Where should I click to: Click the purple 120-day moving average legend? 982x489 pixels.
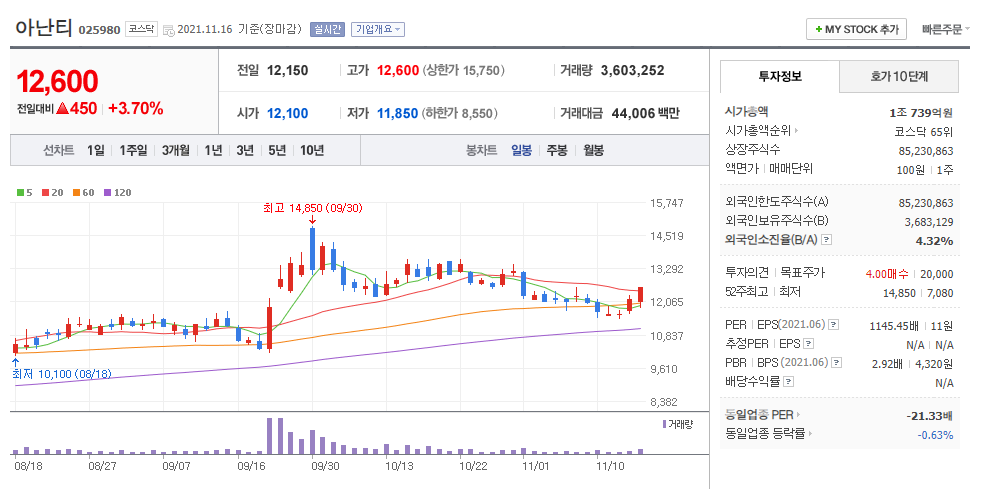[118, 192]
